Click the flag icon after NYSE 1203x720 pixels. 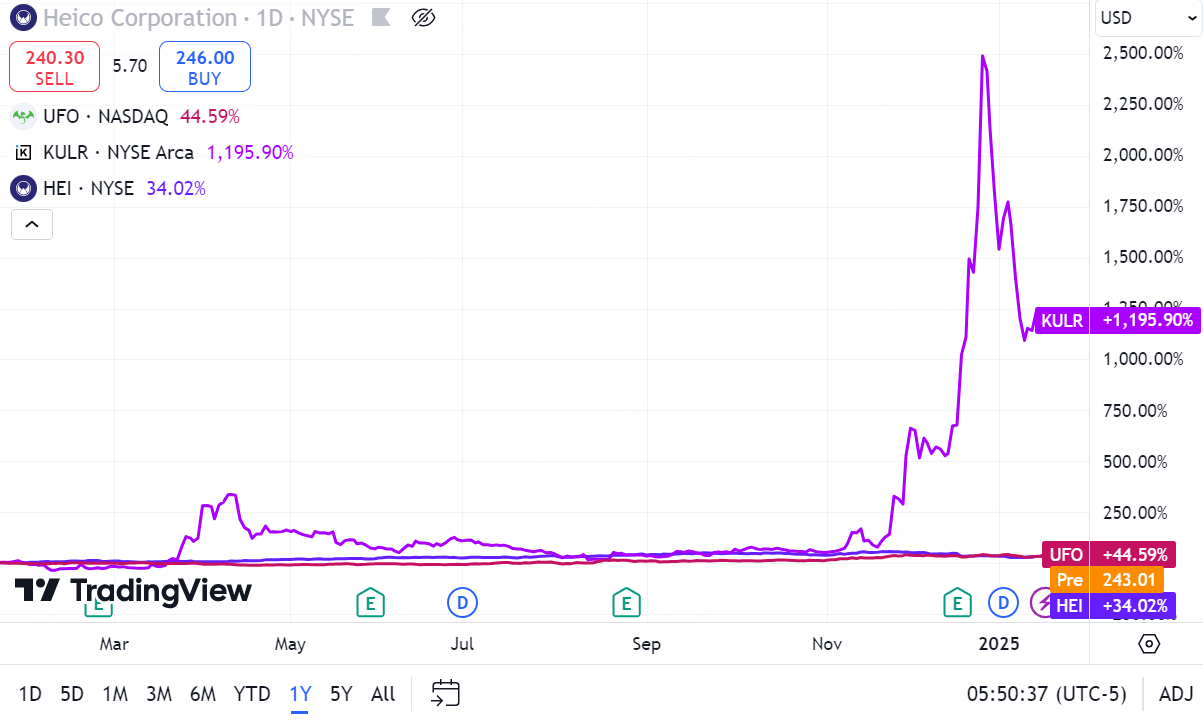[381, 17]
